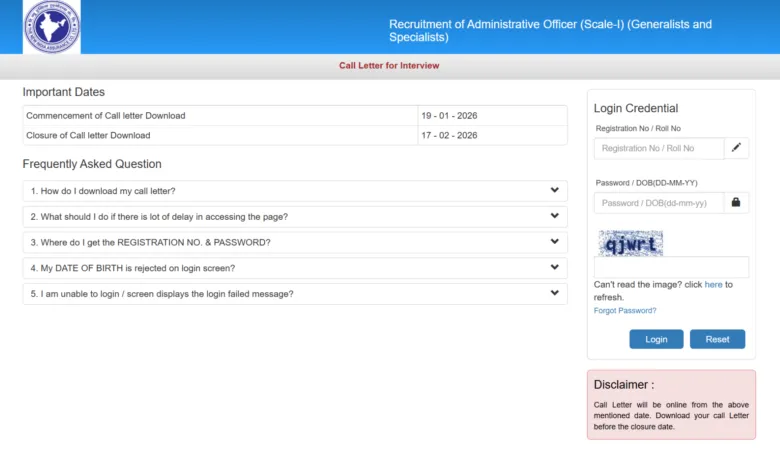Expand "Where do I get the REGISTRATION NO. & PASSWORD?"

point(295,242)
